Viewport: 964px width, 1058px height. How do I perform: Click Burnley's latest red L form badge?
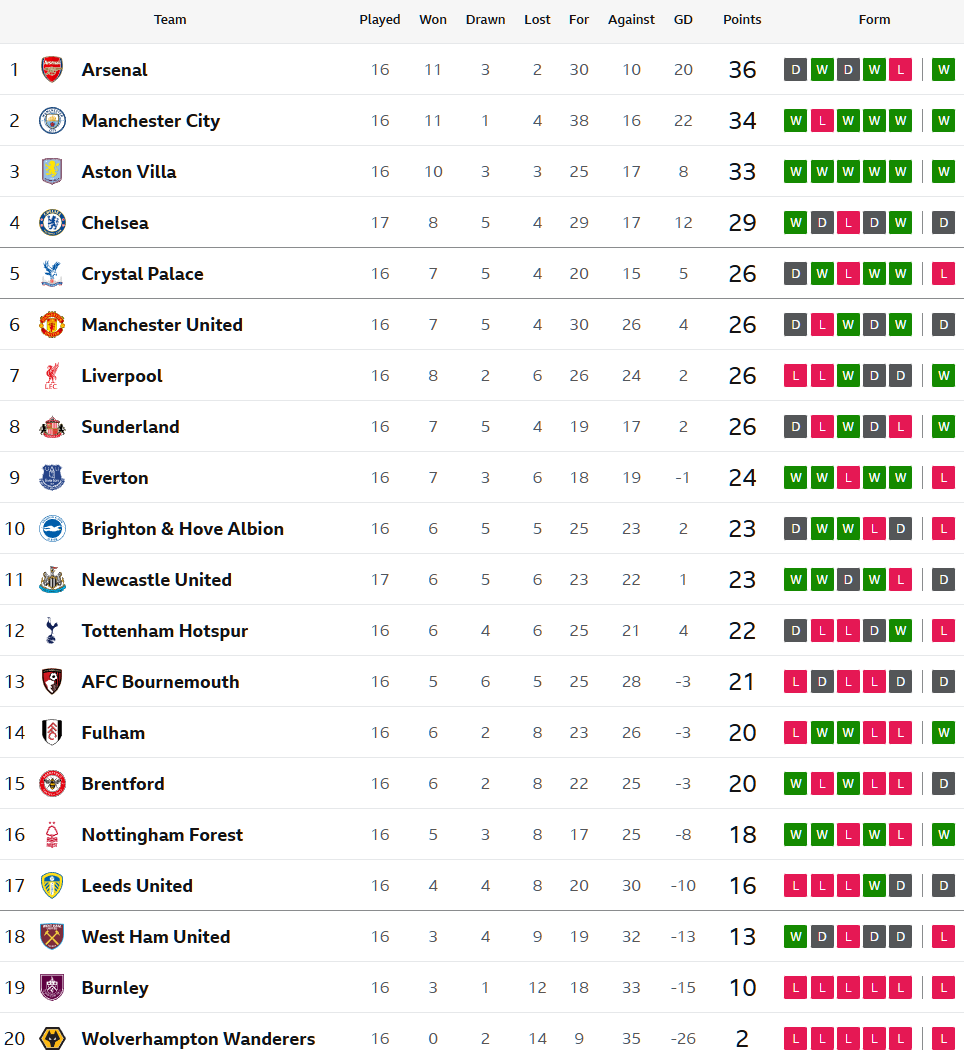click(943, 988)
